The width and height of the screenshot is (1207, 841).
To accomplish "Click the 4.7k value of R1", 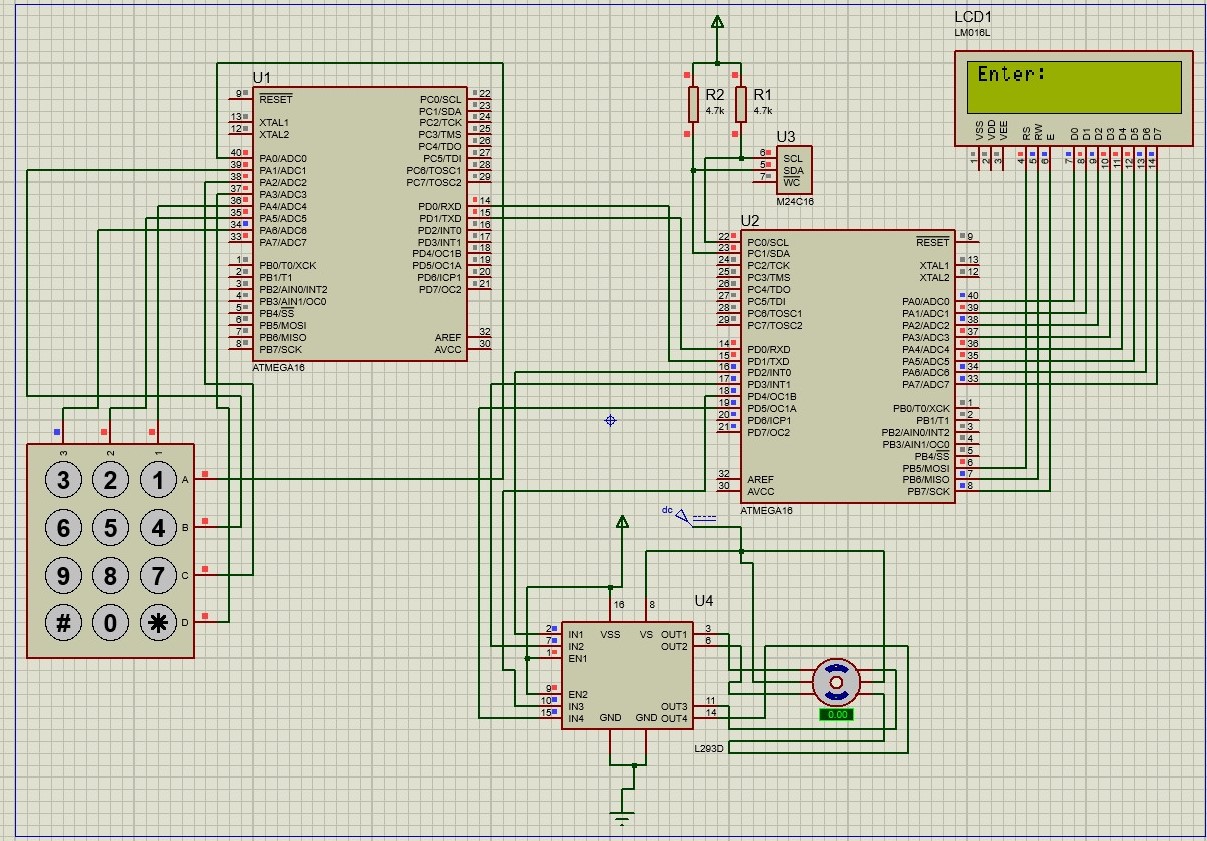I will [763, 111].
